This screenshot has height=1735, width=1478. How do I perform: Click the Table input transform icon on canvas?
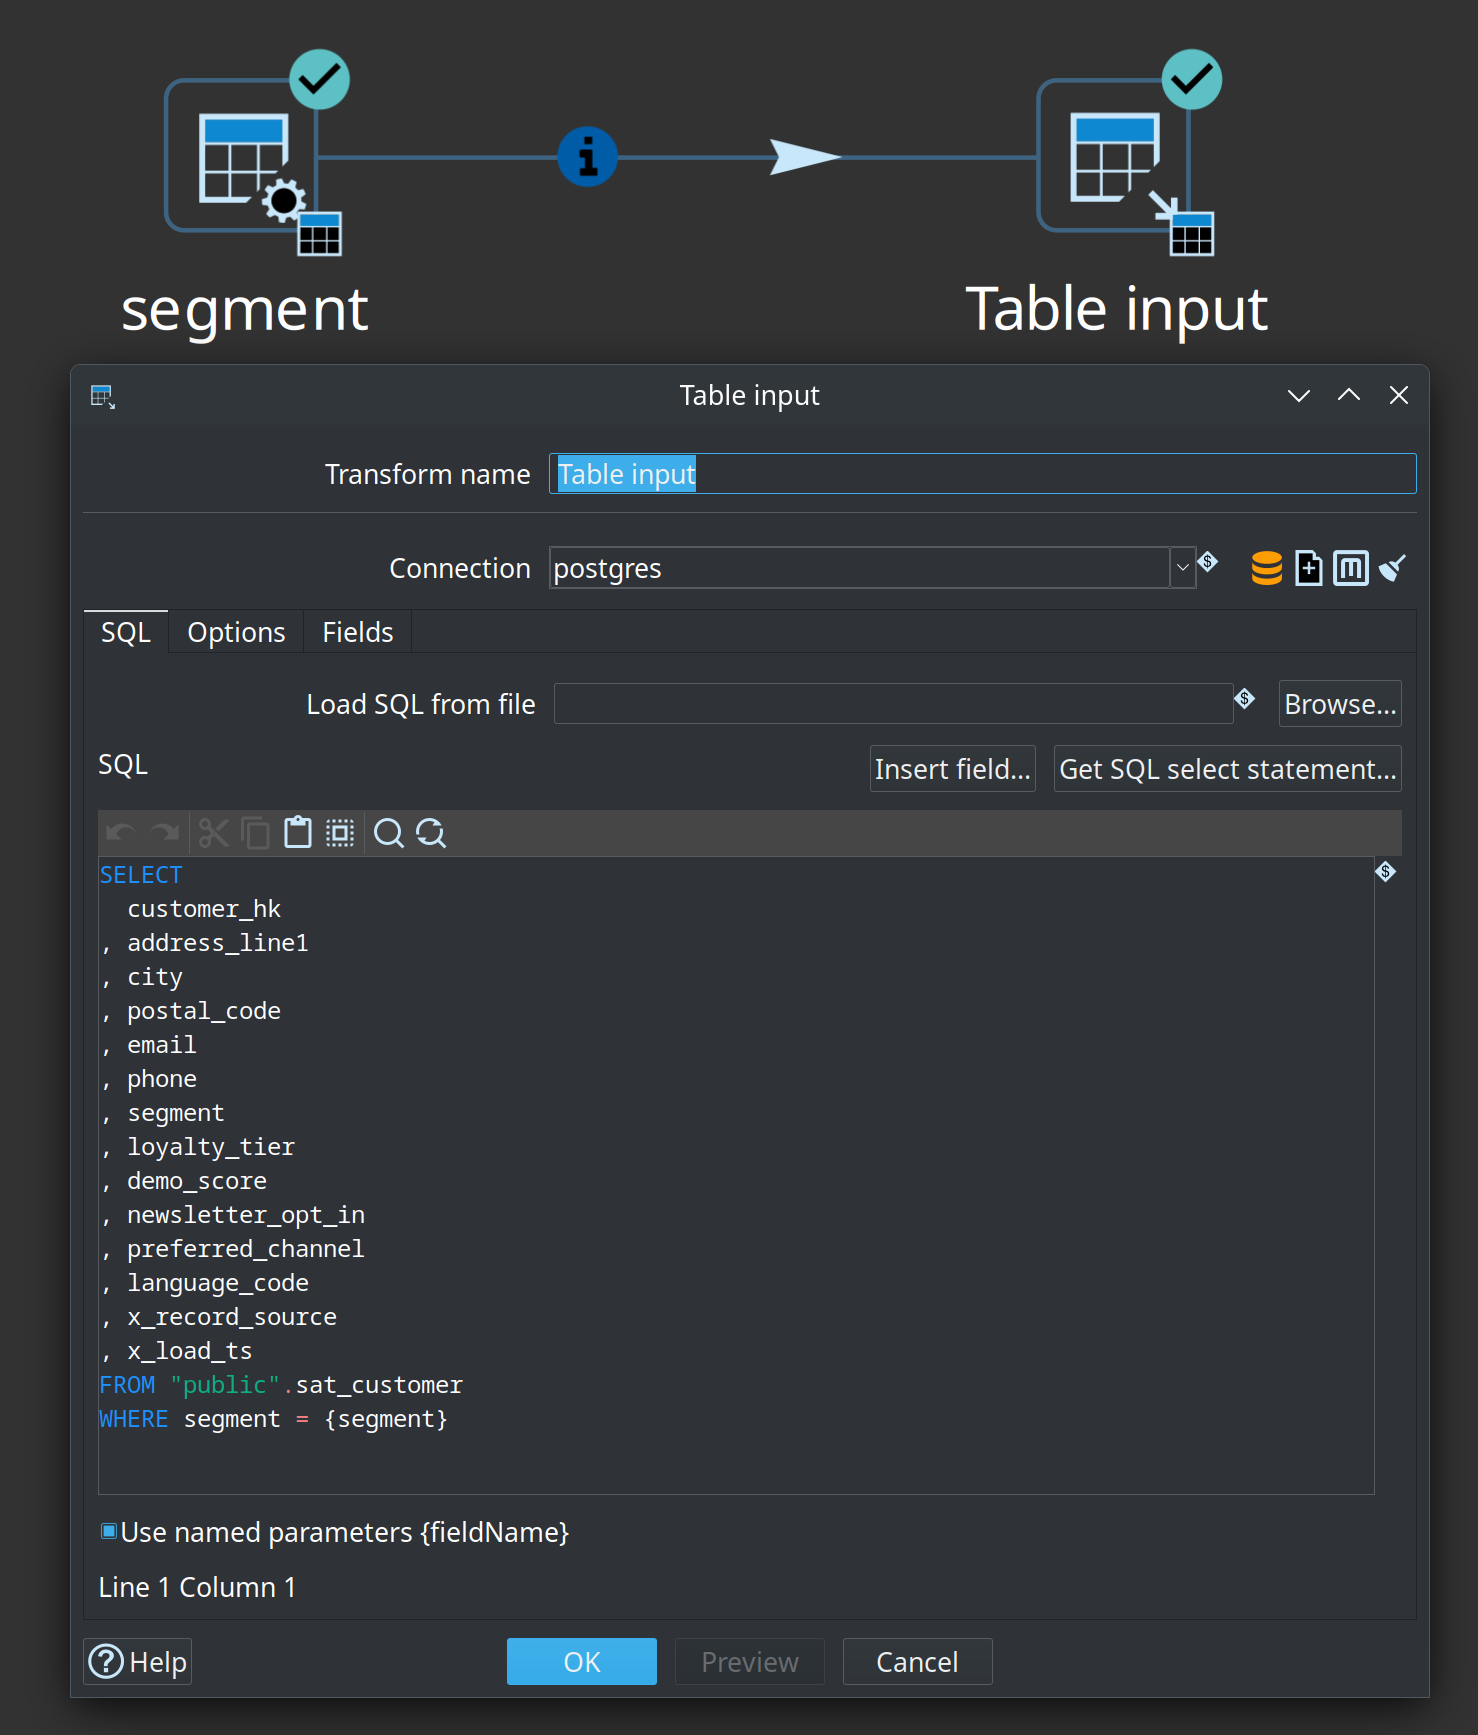1113,156
